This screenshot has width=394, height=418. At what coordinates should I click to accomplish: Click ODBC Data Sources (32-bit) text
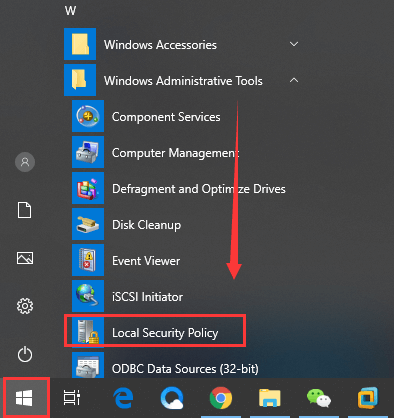(185, 369)
